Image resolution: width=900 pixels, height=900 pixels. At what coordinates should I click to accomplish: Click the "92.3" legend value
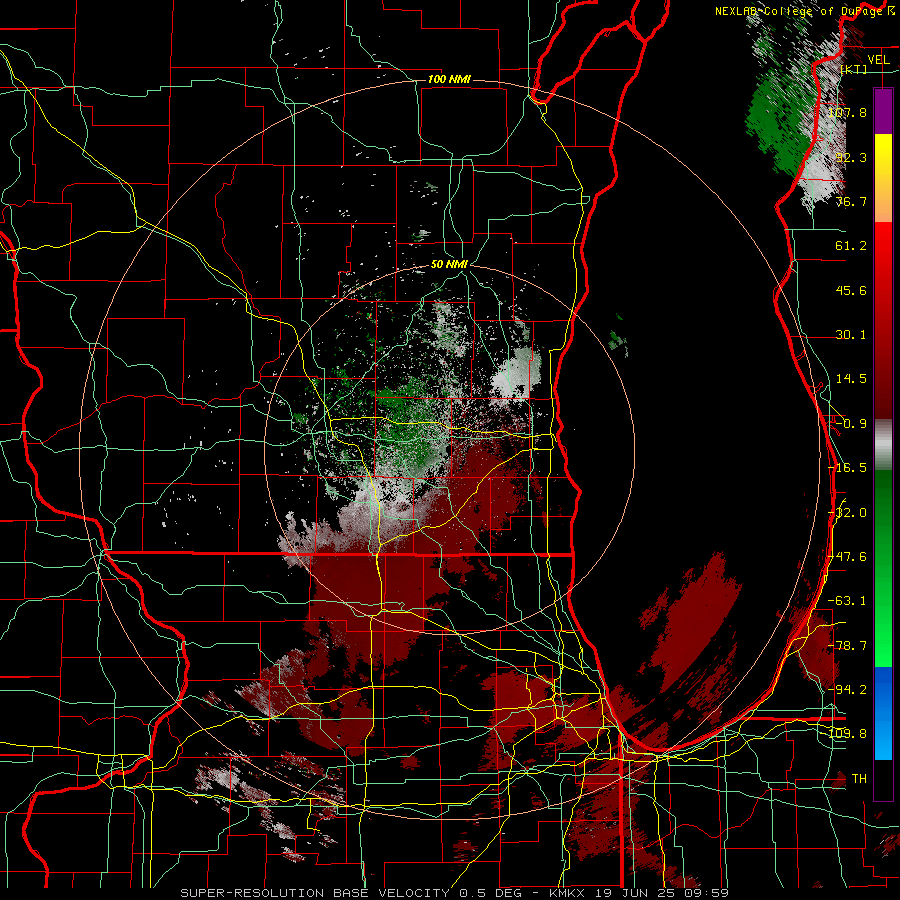point(851,157)
